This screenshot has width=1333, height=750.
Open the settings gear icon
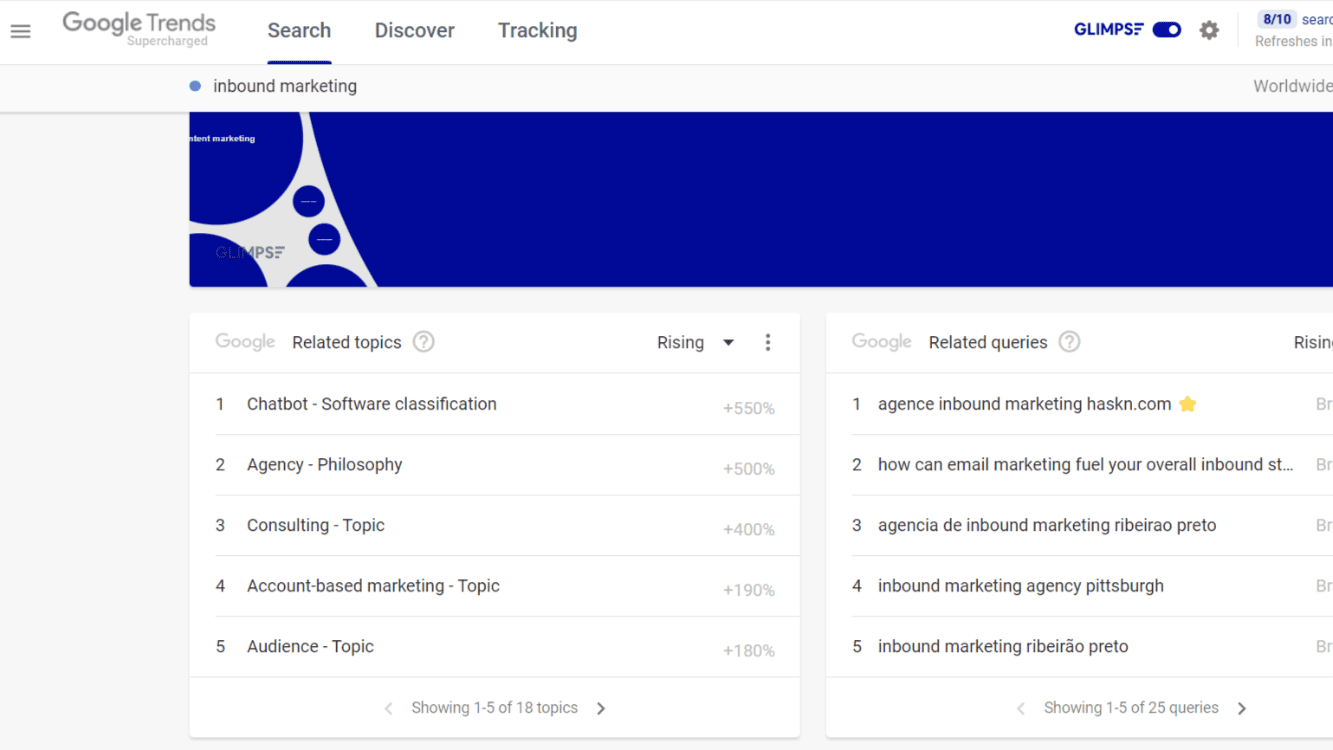[x=1209, y=30]
